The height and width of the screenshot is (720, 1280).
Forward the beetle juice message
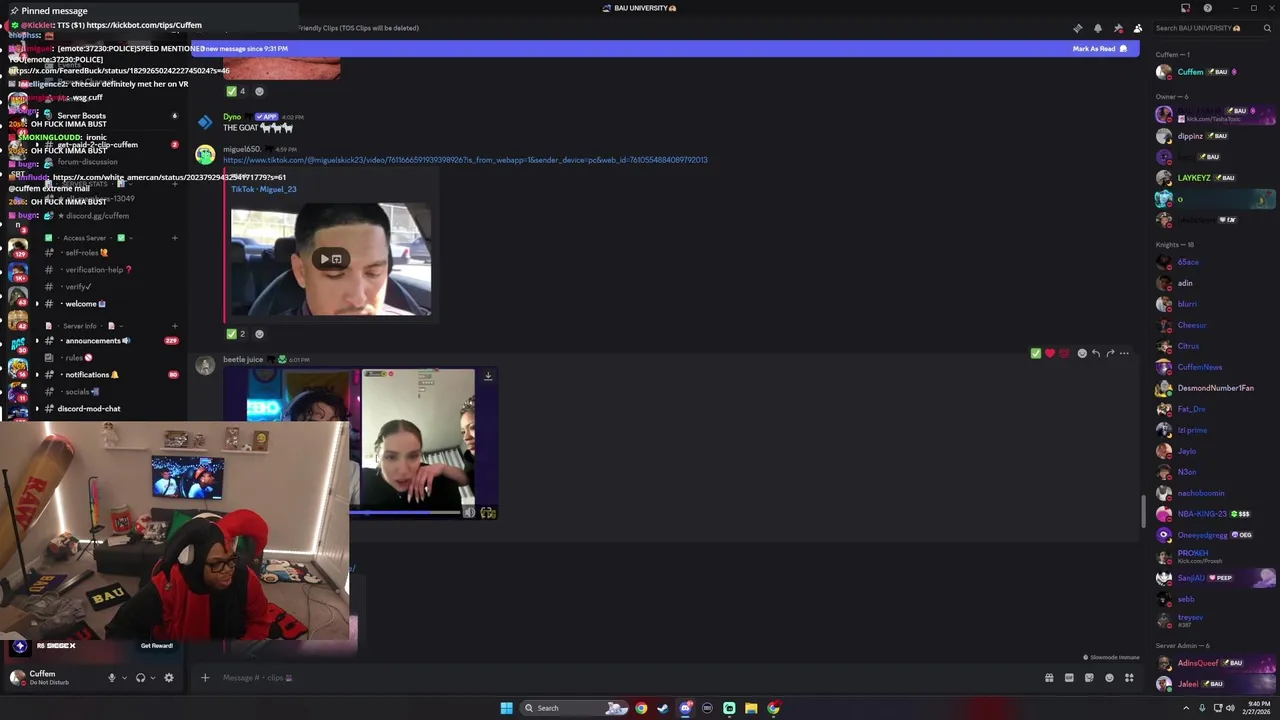point(1110,353)
